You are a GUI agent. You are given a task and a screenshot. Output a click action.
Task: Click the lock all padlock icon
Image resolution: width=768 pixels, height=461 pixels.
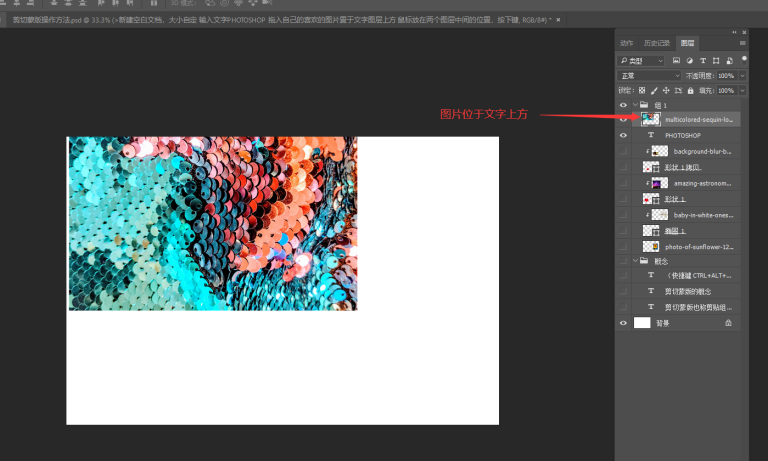(x=691, y=91)
